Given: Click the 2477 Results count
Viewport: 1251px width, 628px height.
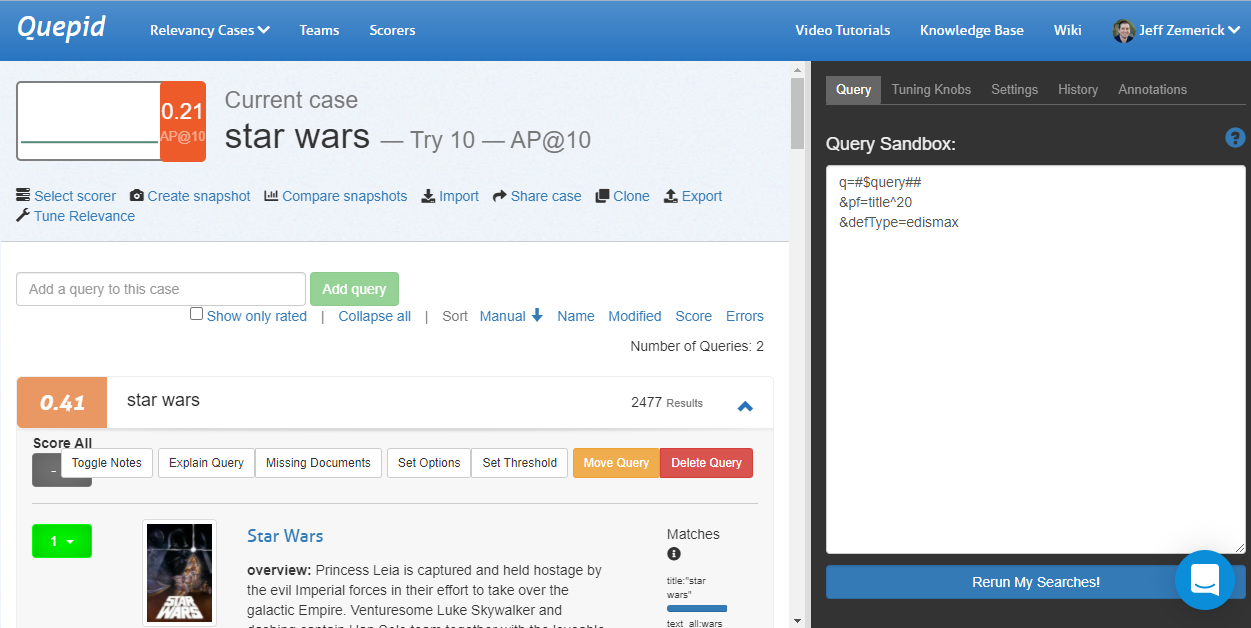Looking at the screenshot, I should tap(667, 402).
